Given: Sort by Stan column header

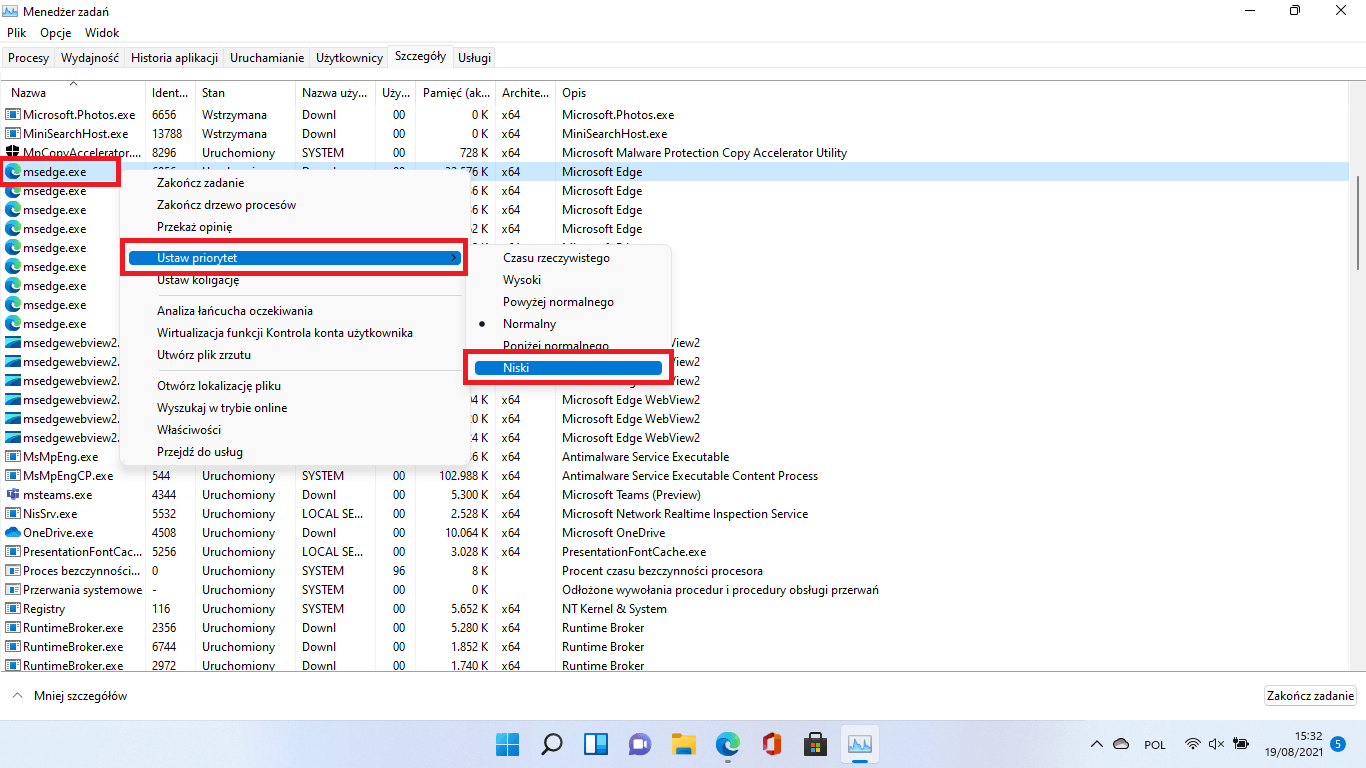Looking at the screenshot, I should coord(245,93).
